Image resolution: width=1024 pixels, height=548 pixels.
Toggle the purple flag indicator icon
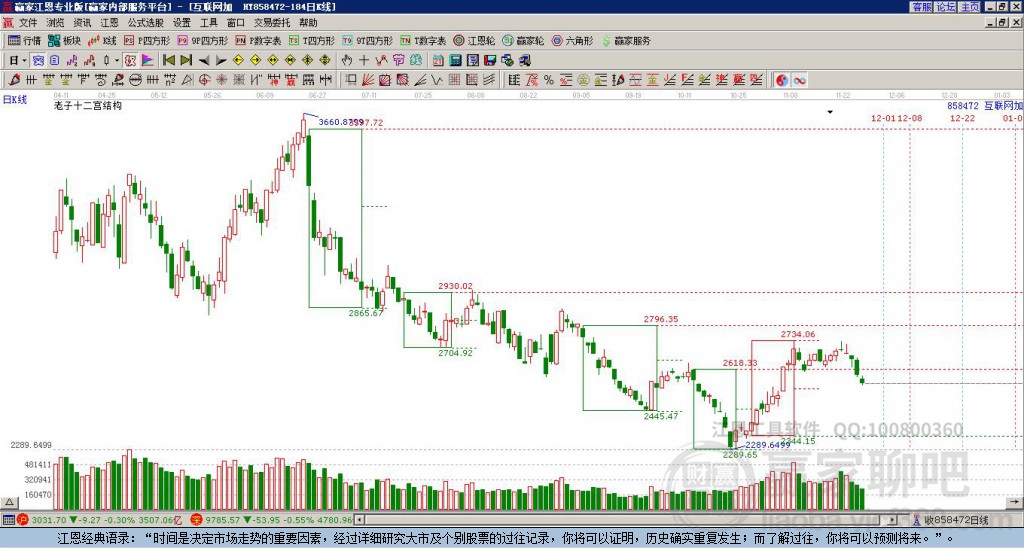[x=148, y=61]
